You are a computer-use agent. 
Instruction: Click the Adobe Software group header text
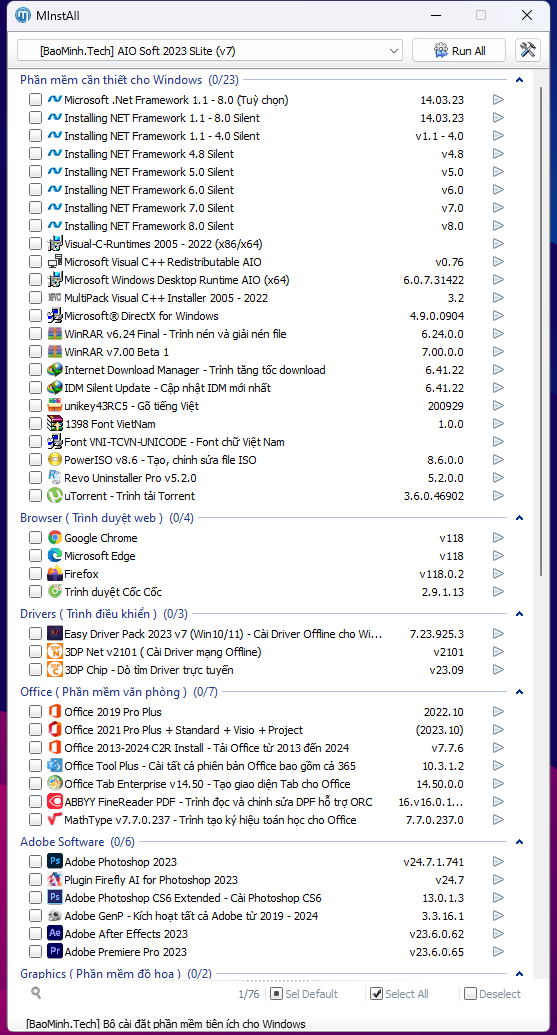pos(77,842)
